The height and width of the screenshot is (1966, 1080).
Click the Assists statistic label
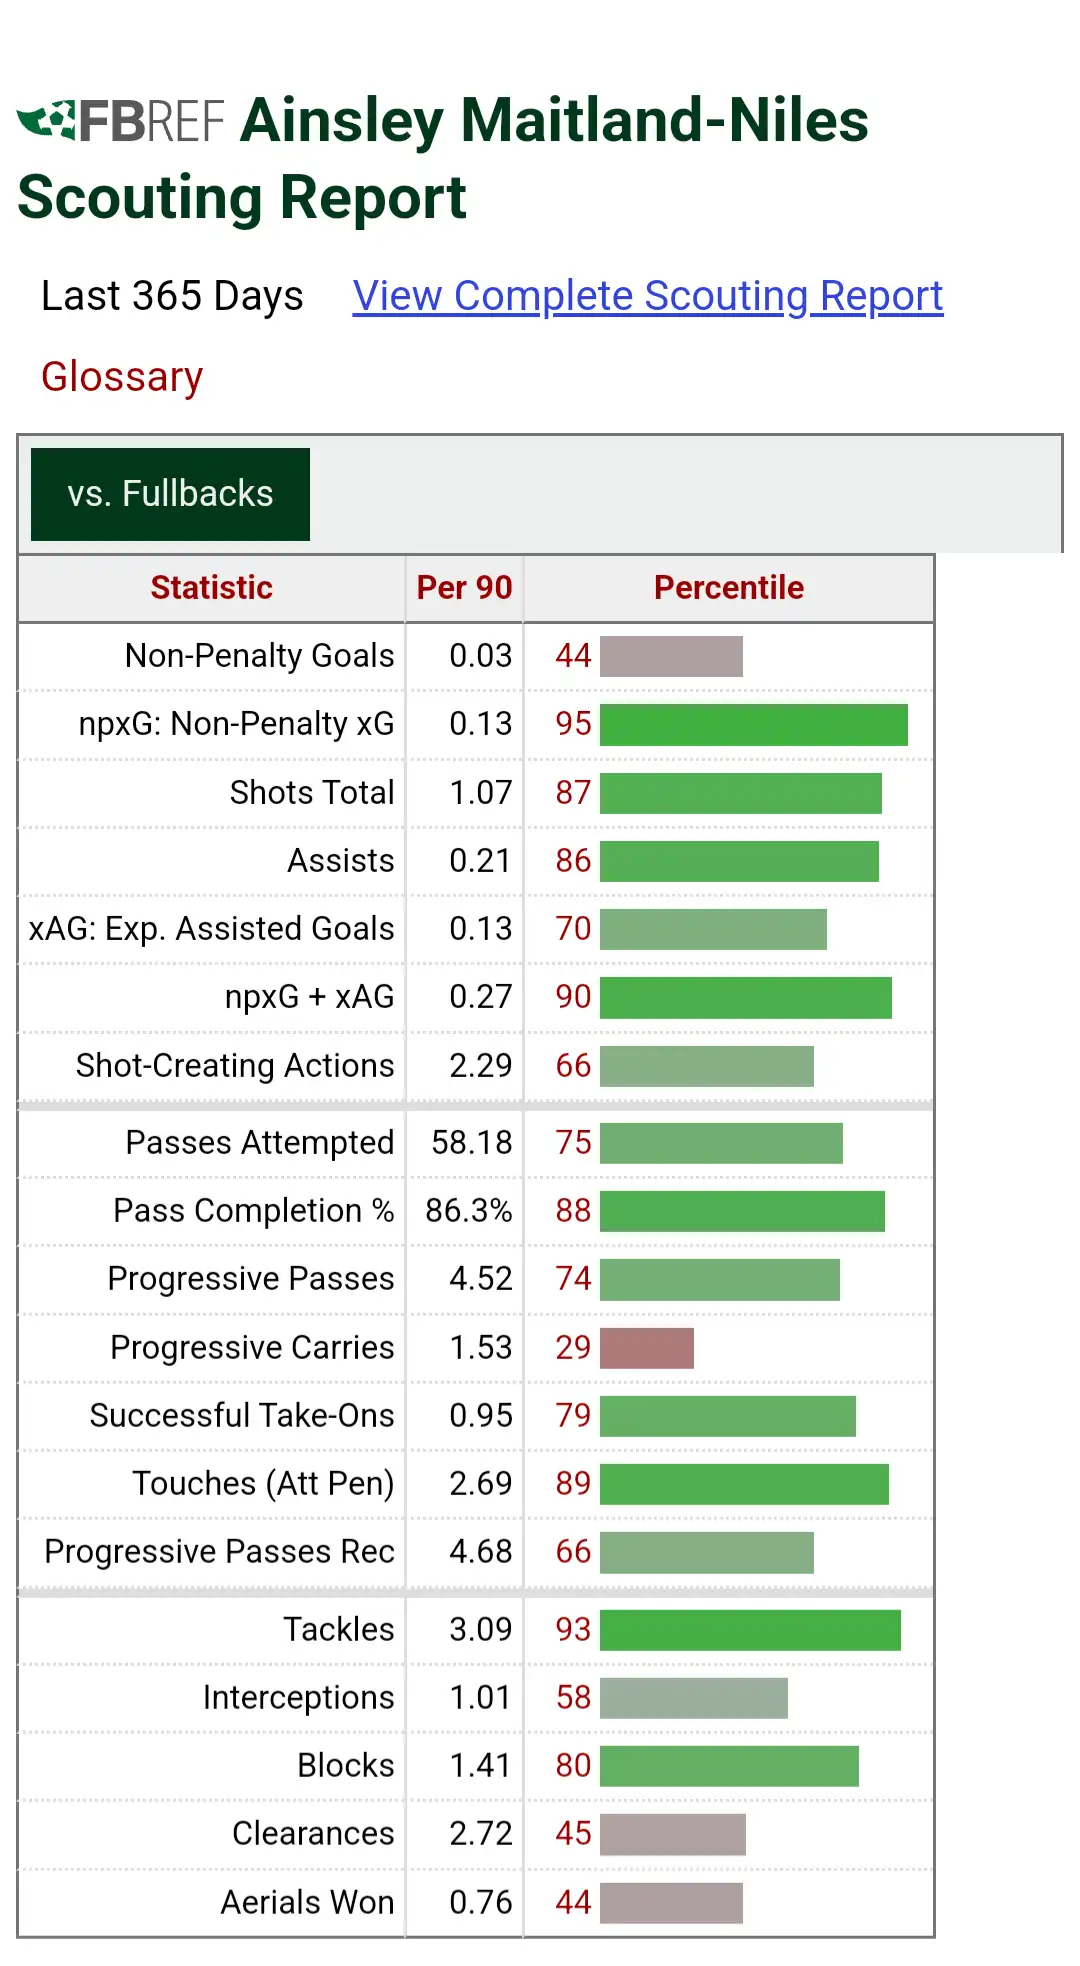(341, 861)
